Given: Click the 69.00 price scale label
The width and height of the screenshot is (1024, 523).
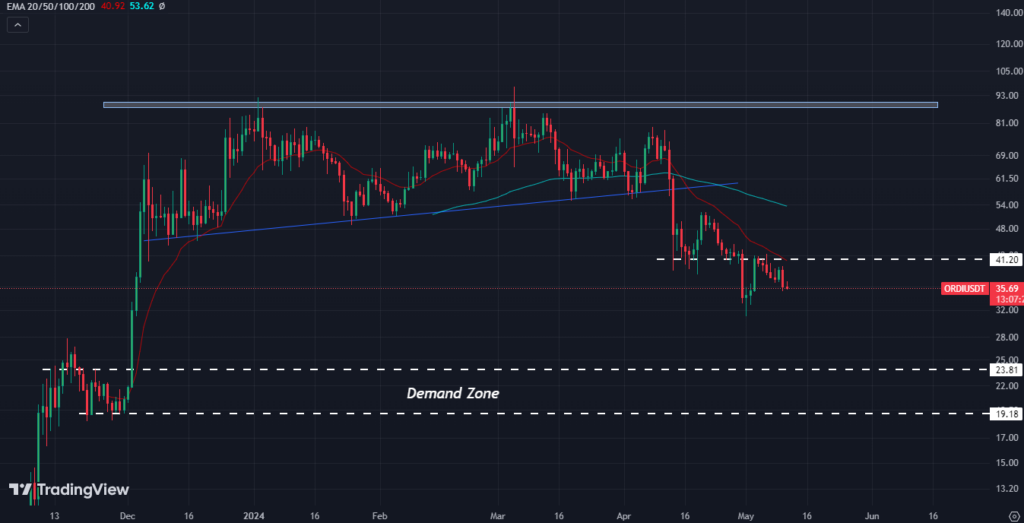Looking at the screenshot, I should (x=1008, y=156).
